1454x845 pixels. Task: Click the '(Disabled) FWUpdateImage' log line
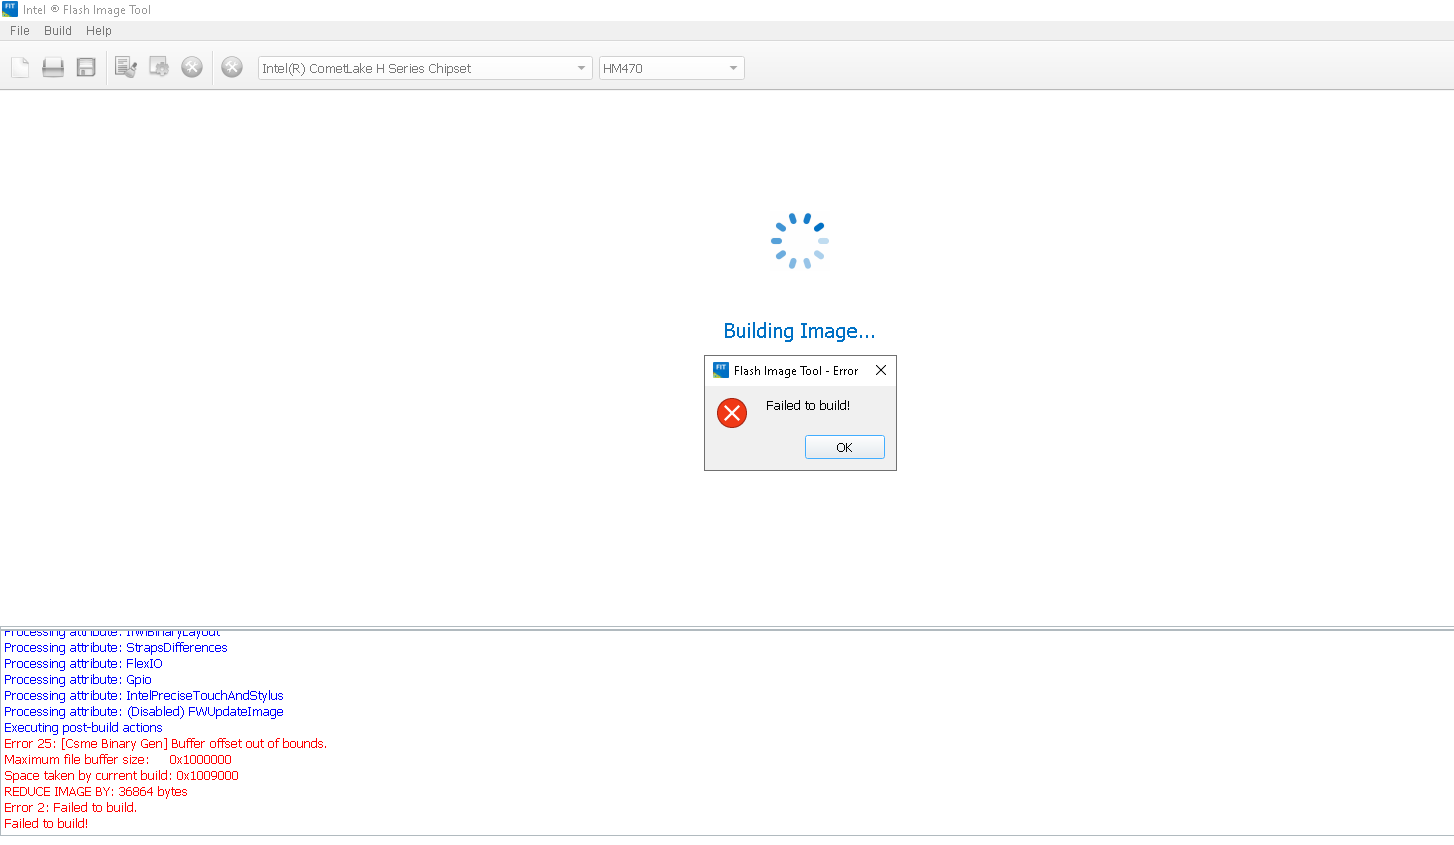(x=144, y=712)
